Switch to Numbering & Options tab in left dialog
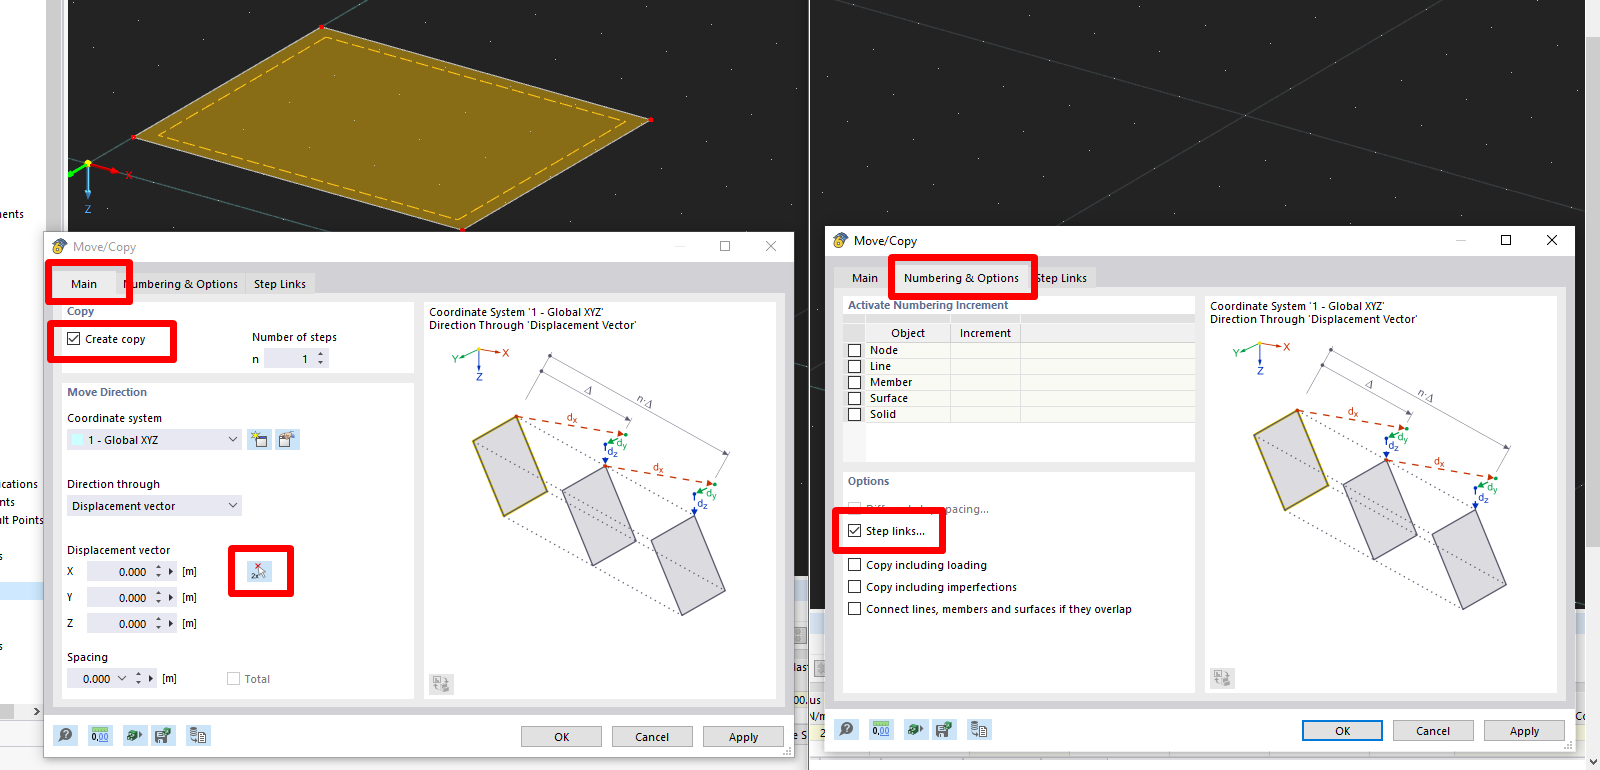 point(181,284)
